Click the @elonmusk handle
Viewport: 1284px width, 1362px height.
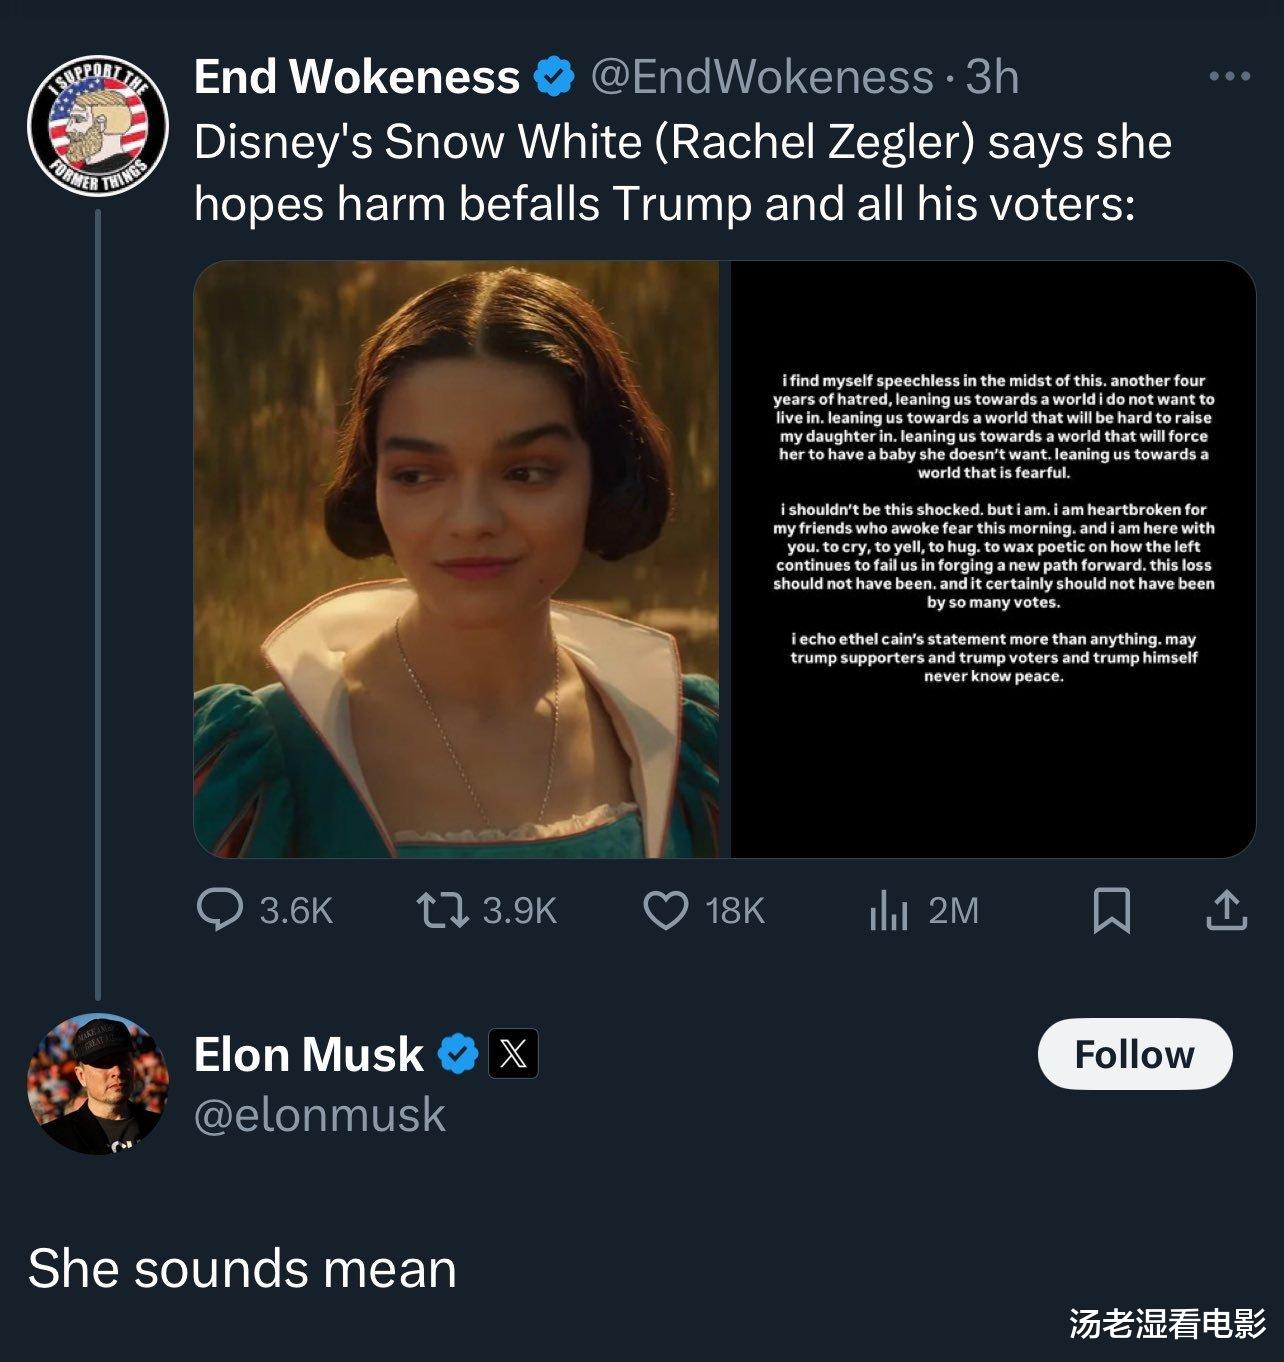coord(319,1114)
